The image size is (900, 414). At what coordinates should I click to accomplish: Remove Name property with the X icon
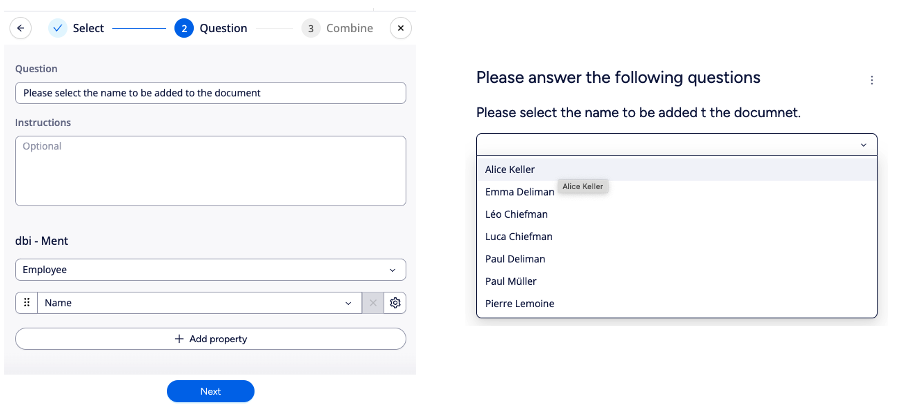coord(373,303)
